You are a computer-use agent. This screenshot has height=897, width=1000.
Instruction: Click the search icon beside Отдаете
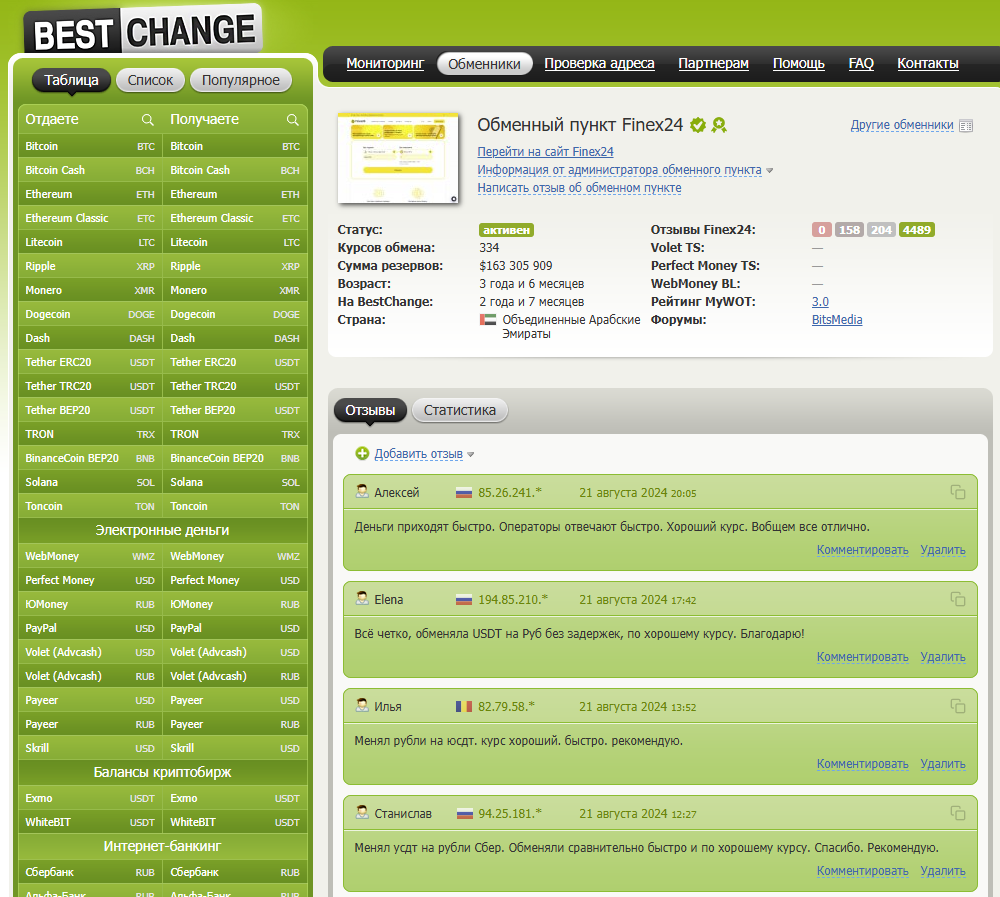[147, 120]
